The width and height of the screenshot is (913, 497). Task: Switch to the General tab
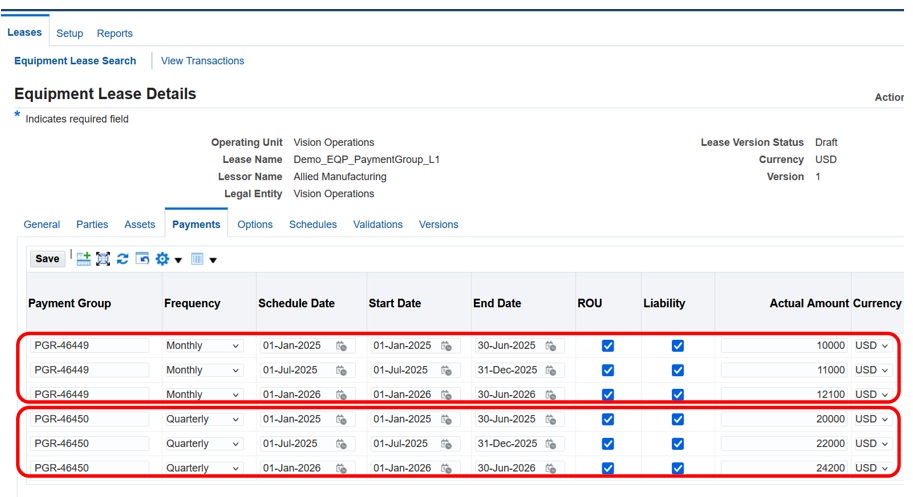(x=42, y=225)
